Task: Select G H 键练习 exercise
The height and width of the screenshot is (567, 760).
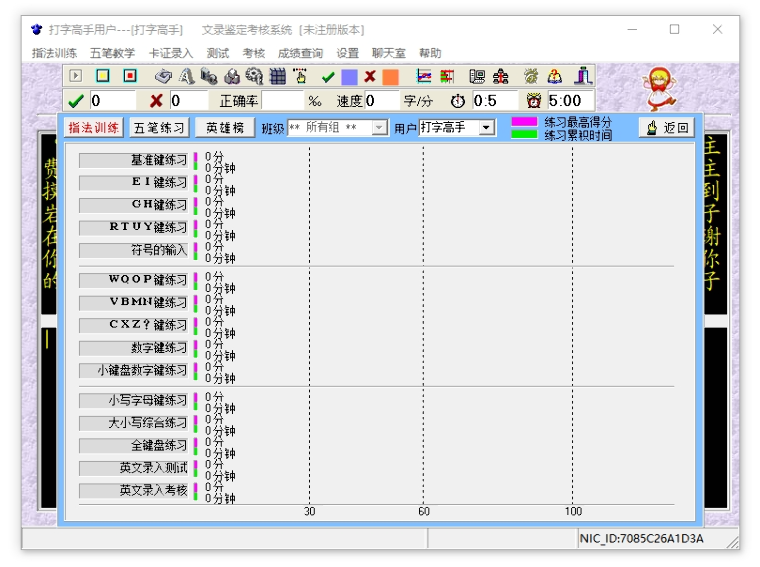Action: 133,205
